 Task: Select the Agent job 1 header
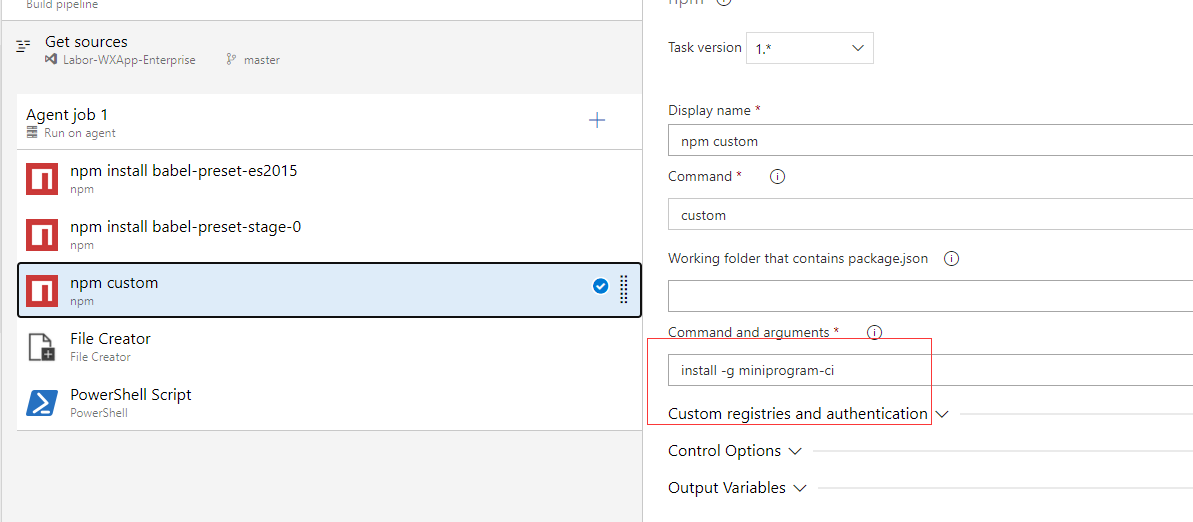(x=329, y=122)
